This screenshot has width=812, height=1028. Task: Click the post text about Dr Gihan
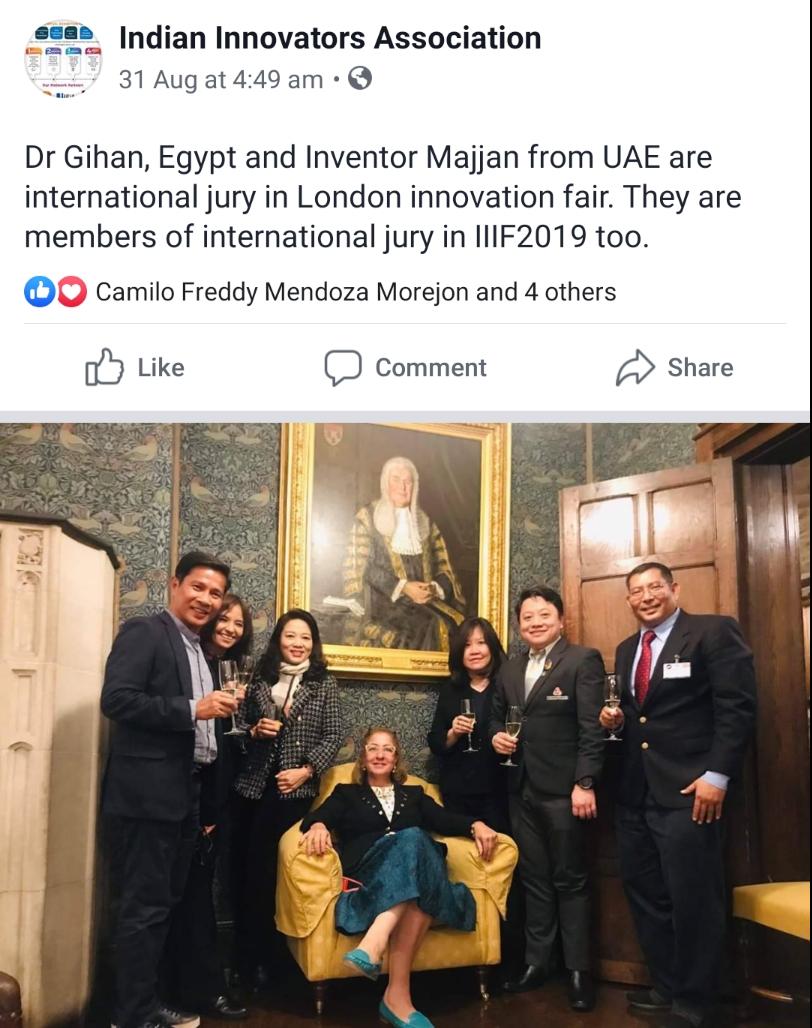click(x=383, y=197)
